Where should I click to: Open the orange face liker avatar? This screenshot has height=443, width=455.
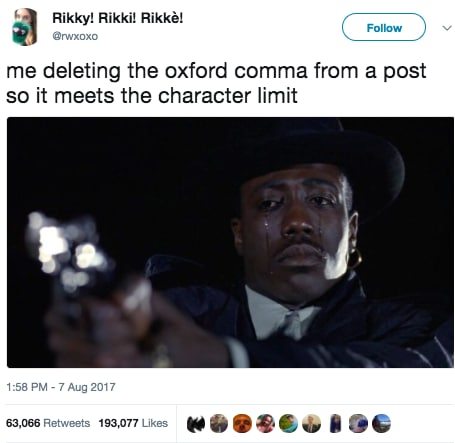[242, 424]
